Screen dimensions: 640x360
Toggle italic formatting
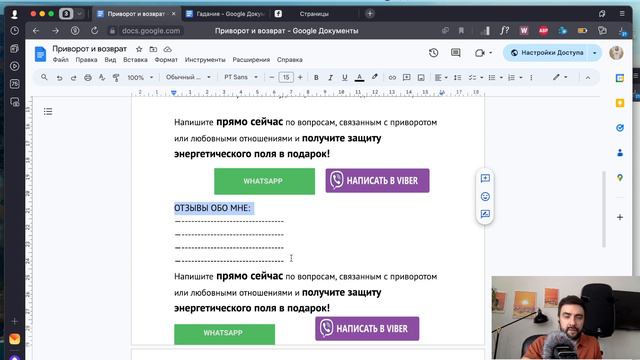330,78
